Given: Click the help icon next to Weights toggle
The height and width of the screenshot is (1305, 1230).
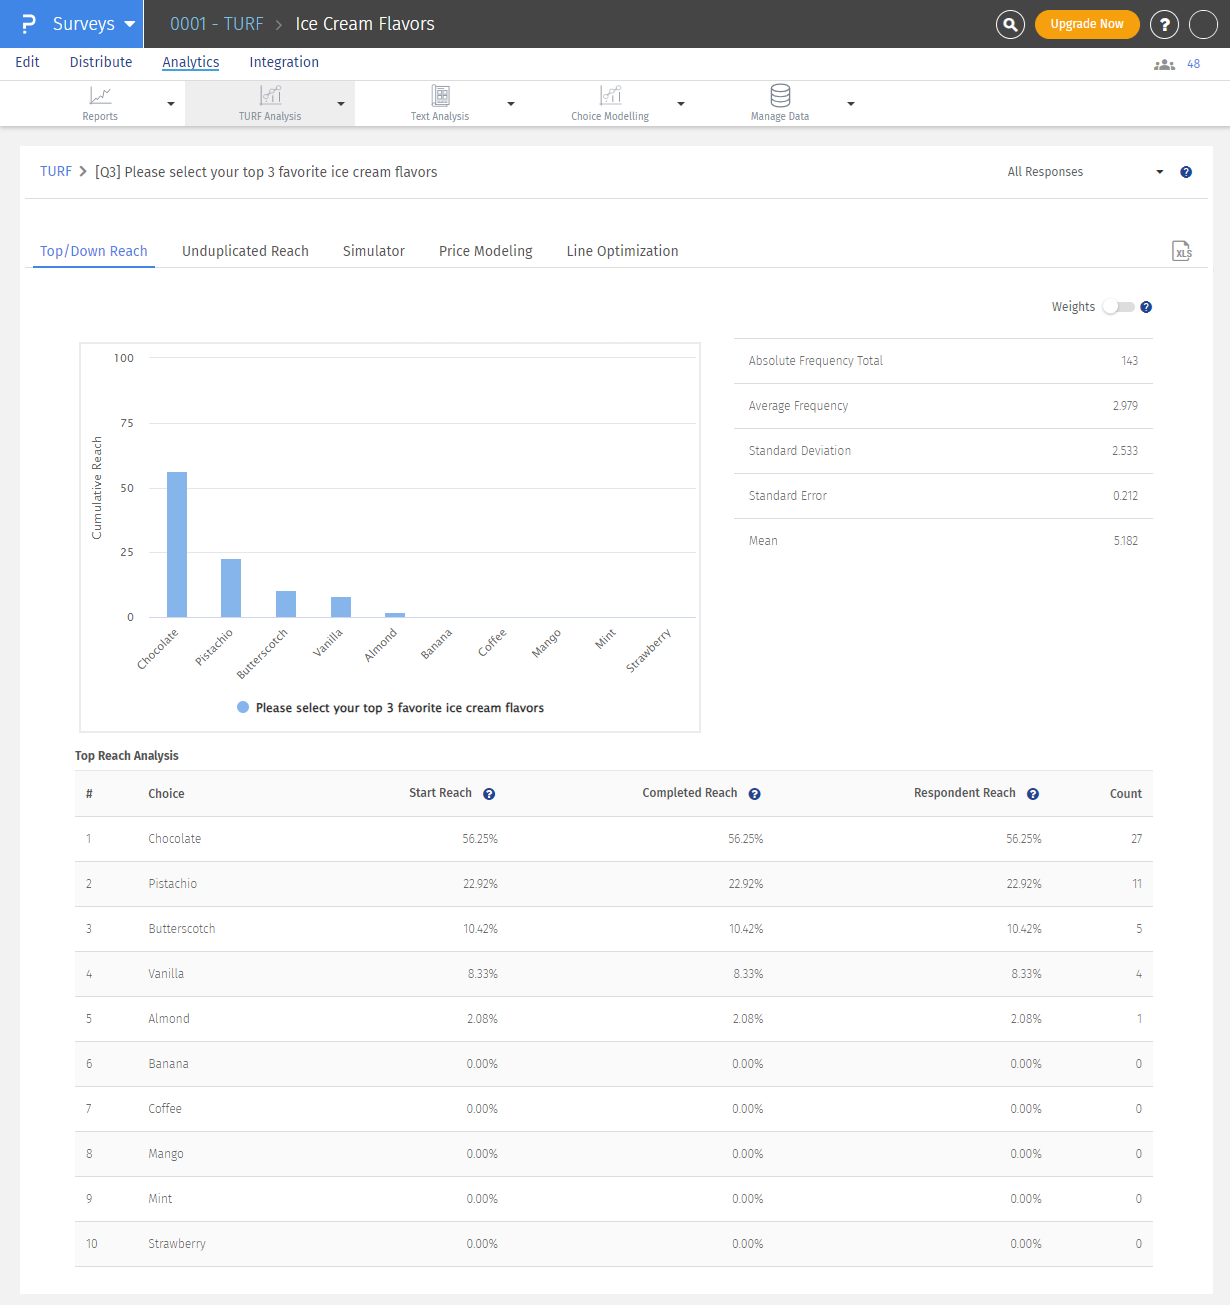Looking at the screenshot, I should pos(1146,307).
